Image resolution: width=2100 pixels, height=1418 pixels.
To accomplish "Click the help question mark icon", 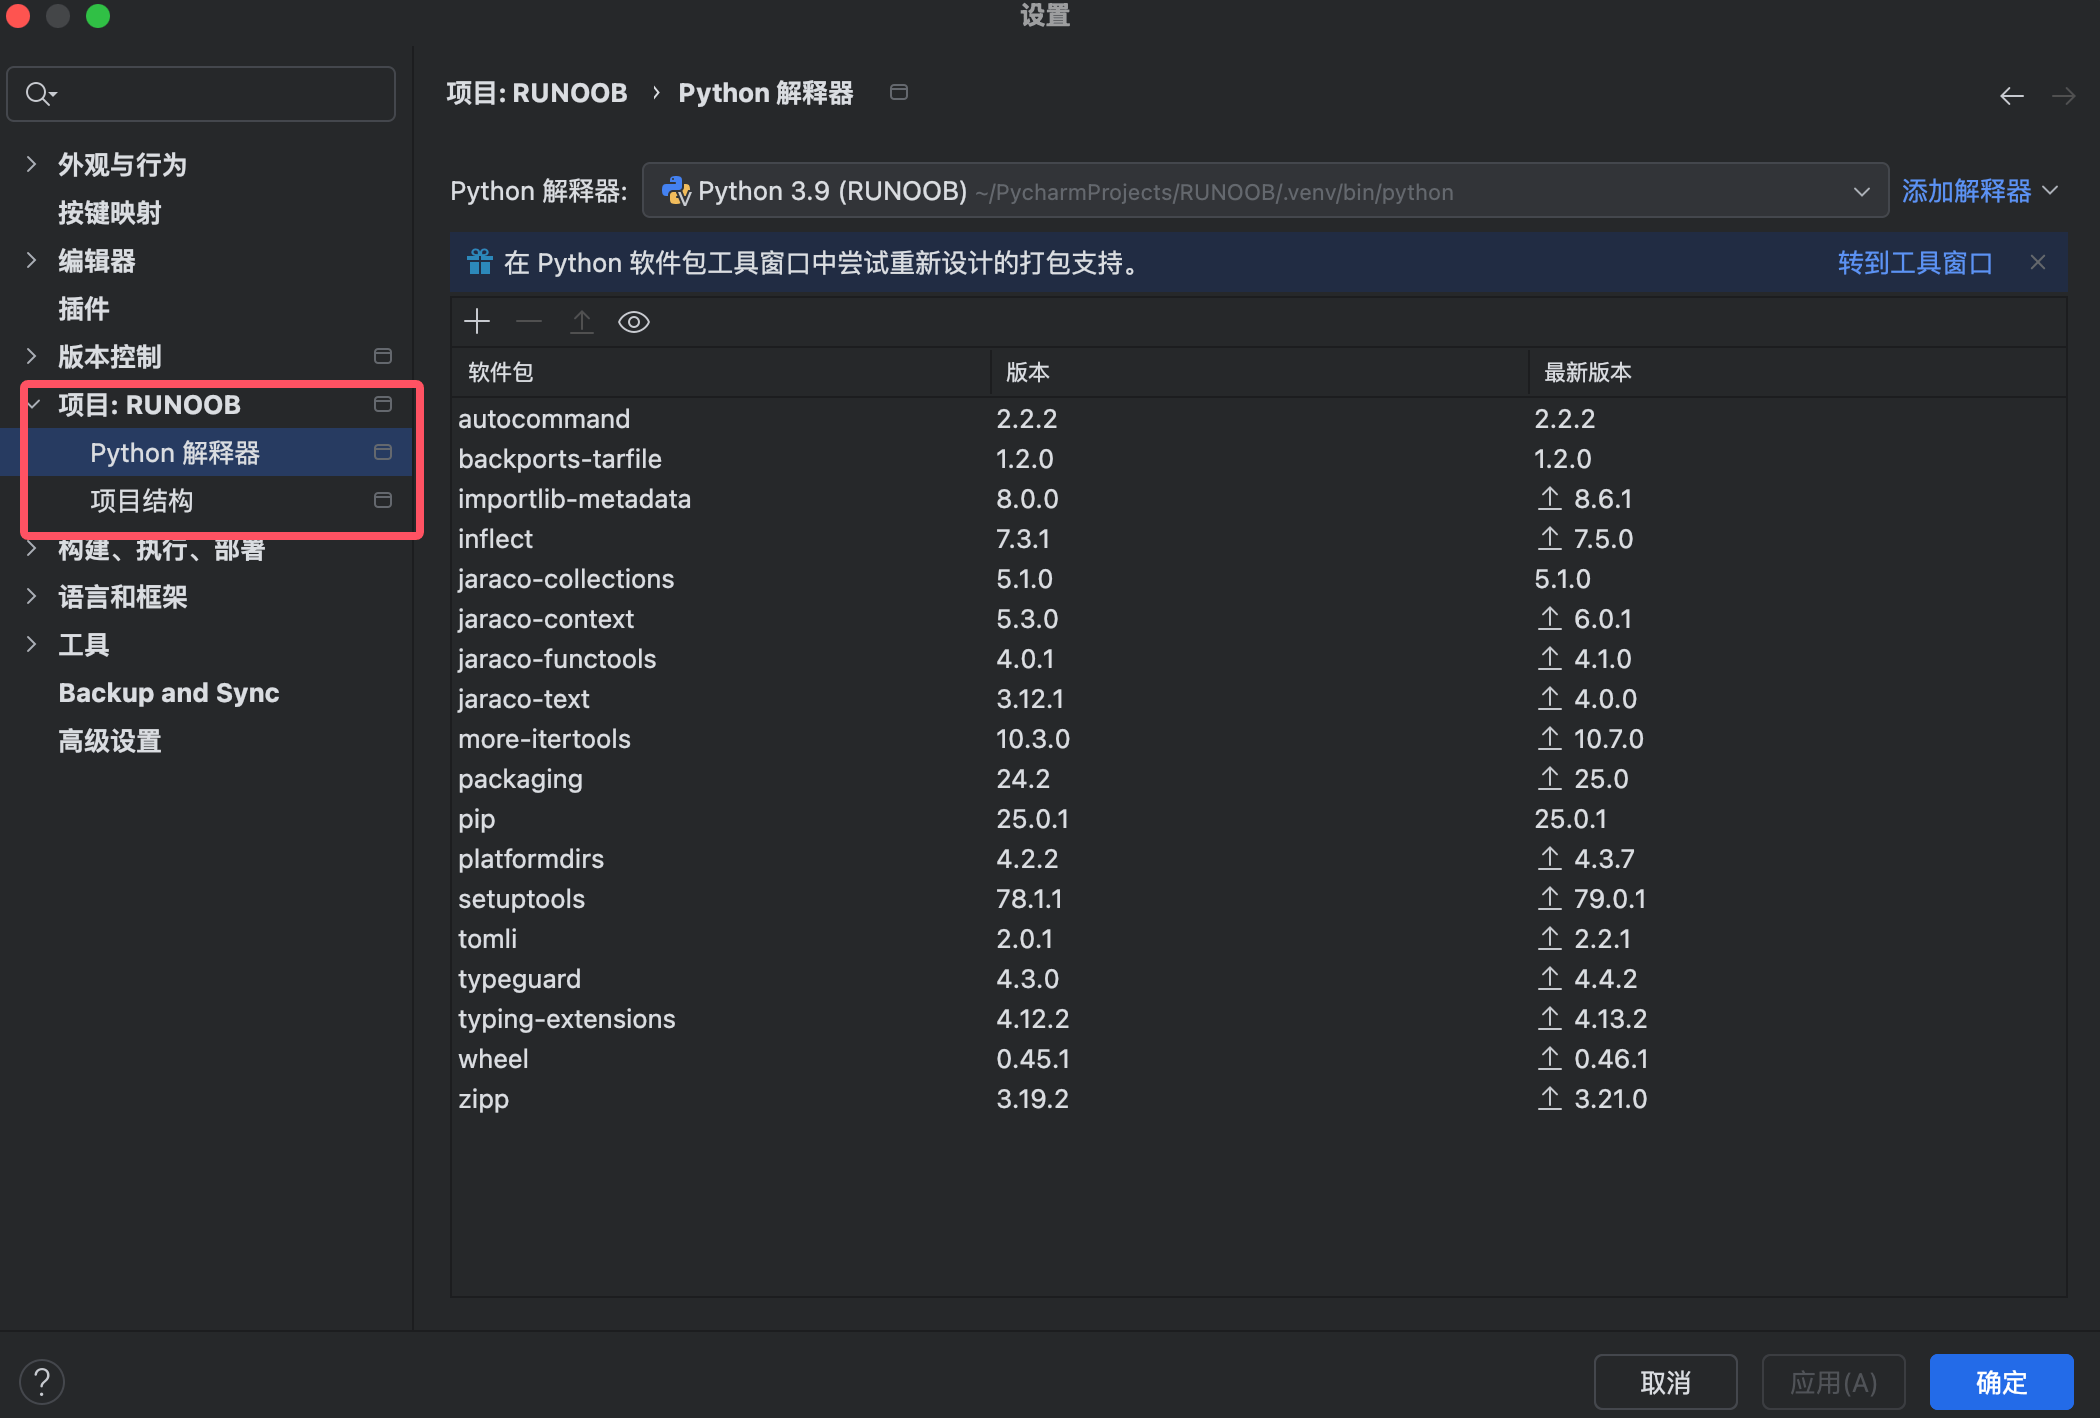I will pos(42,1382).
